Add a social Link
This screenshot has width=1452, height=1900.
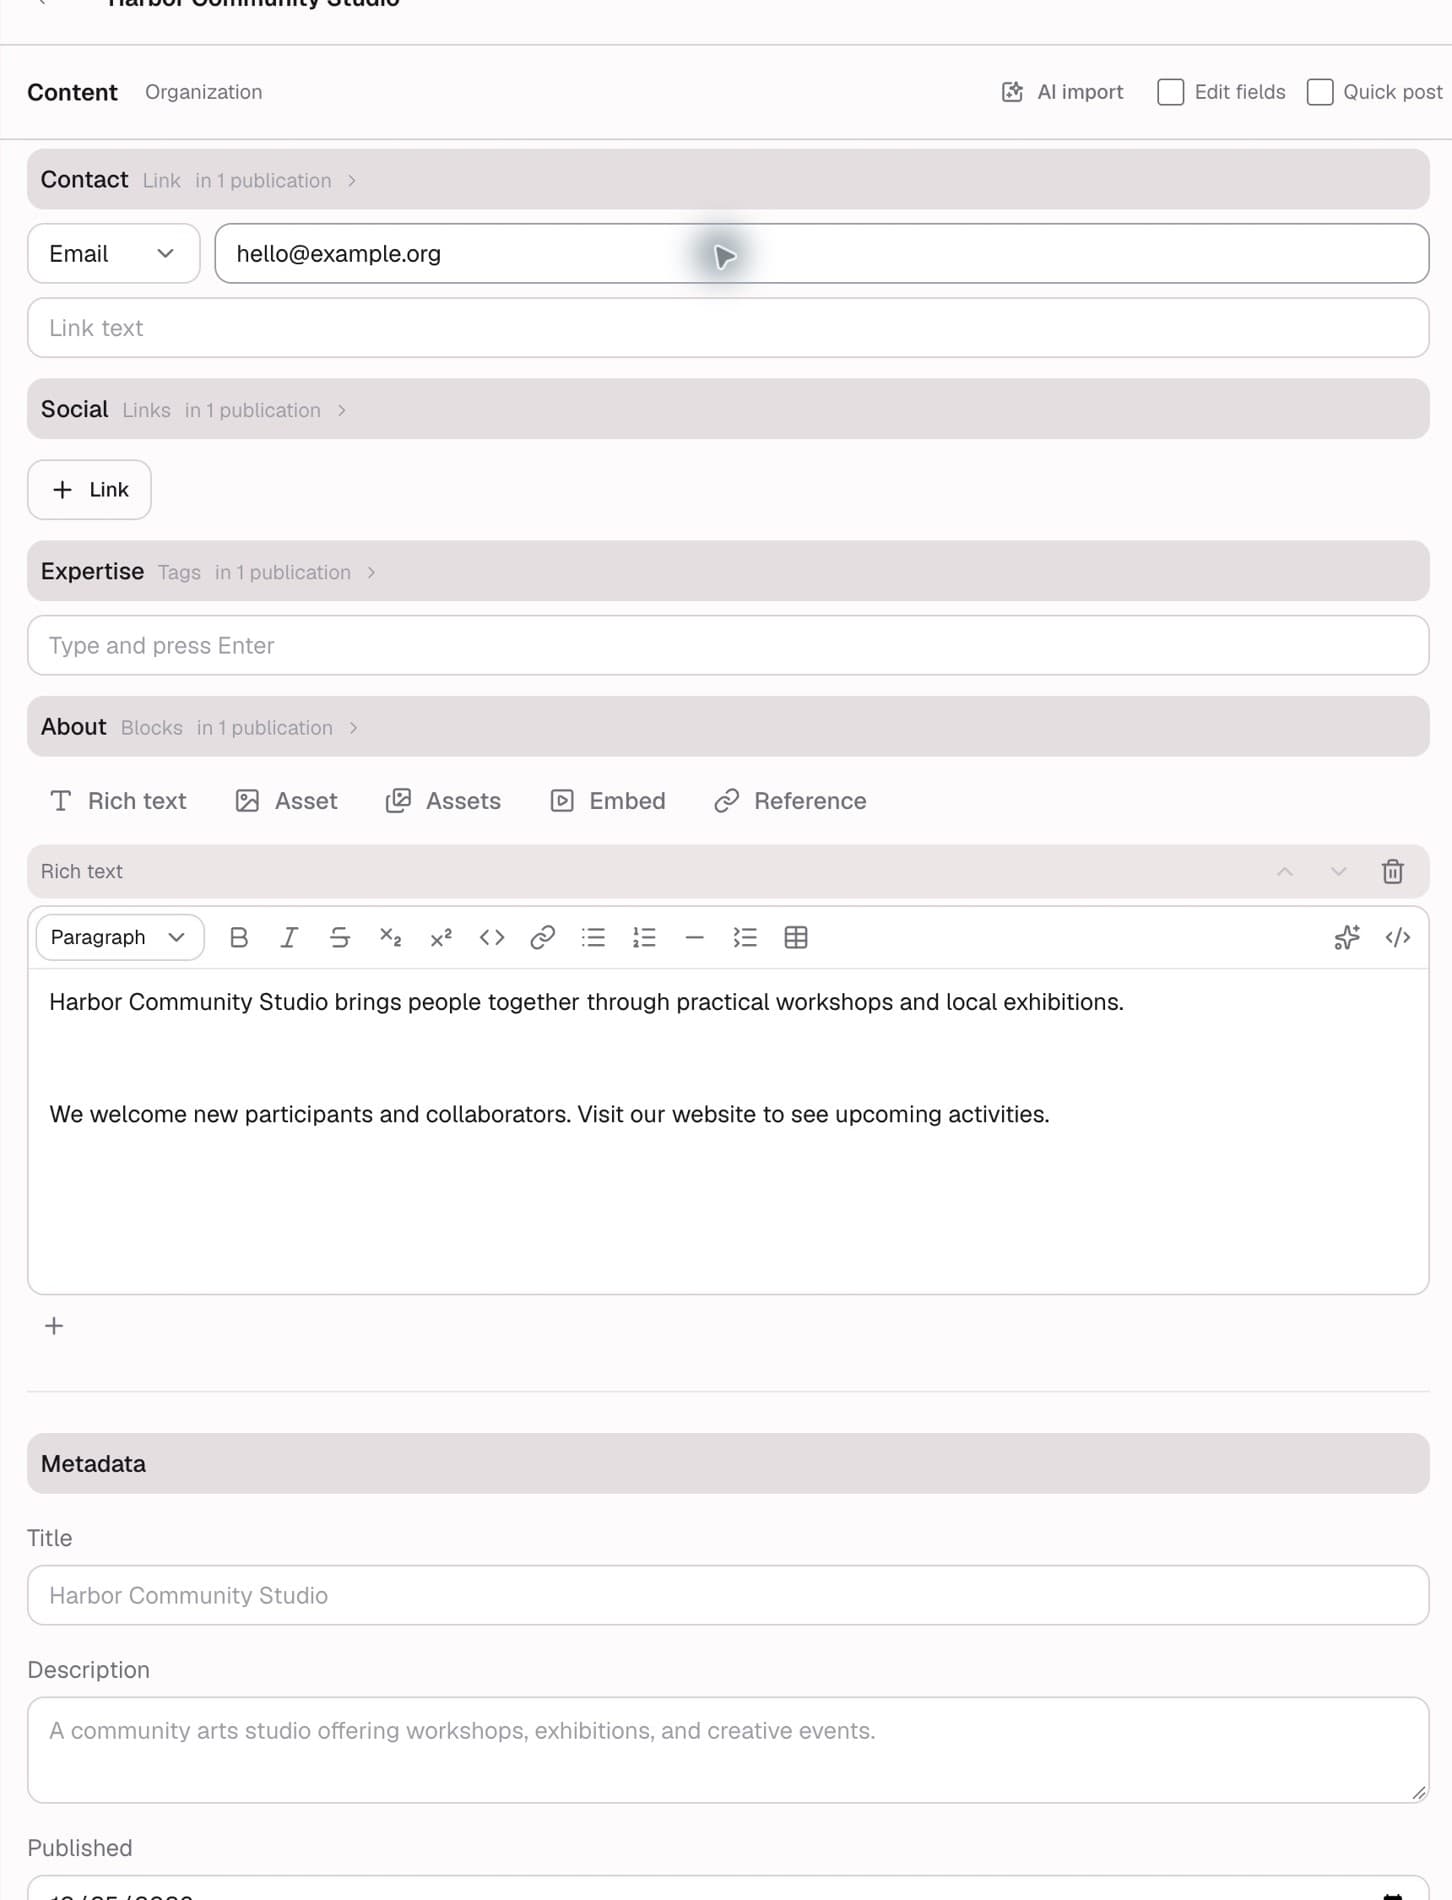tap(89, 490)
